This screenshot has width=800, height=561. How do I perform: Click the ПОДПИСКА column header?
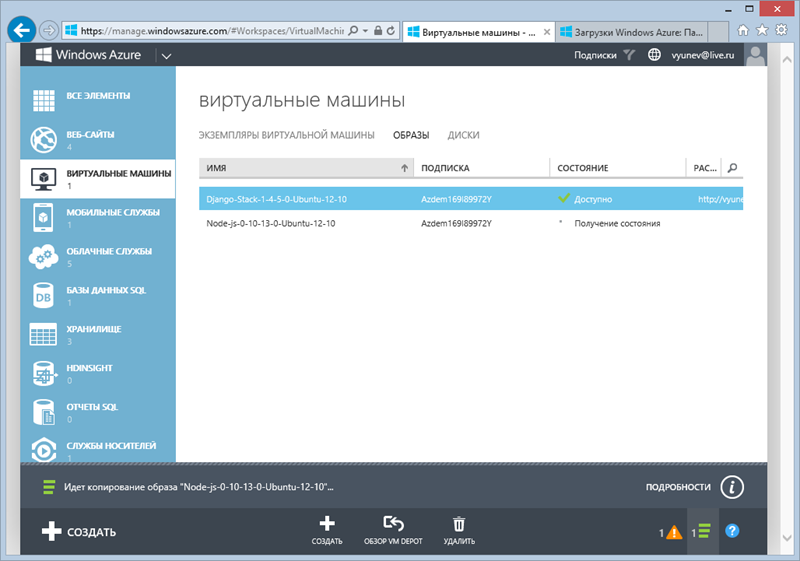tap(482, 168)
